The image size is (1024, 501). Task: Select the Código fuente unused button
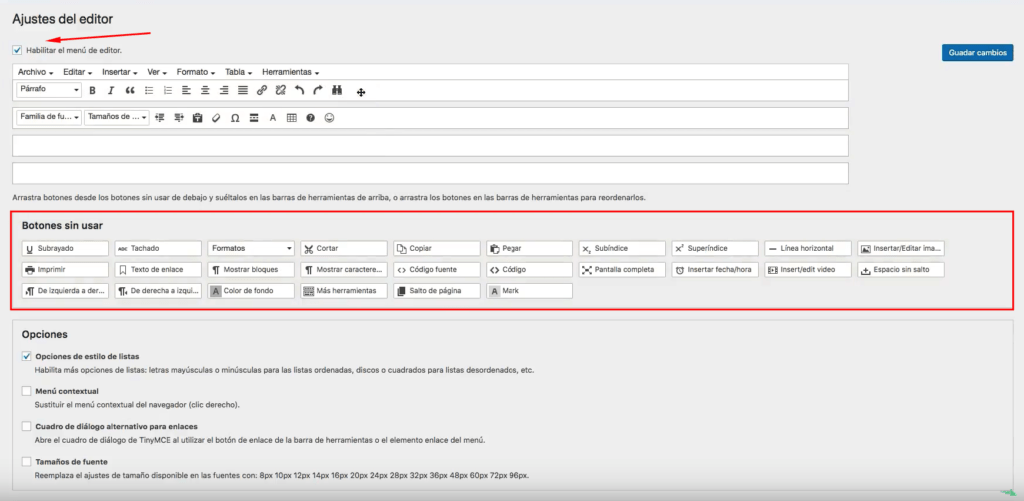click(437, 269)
